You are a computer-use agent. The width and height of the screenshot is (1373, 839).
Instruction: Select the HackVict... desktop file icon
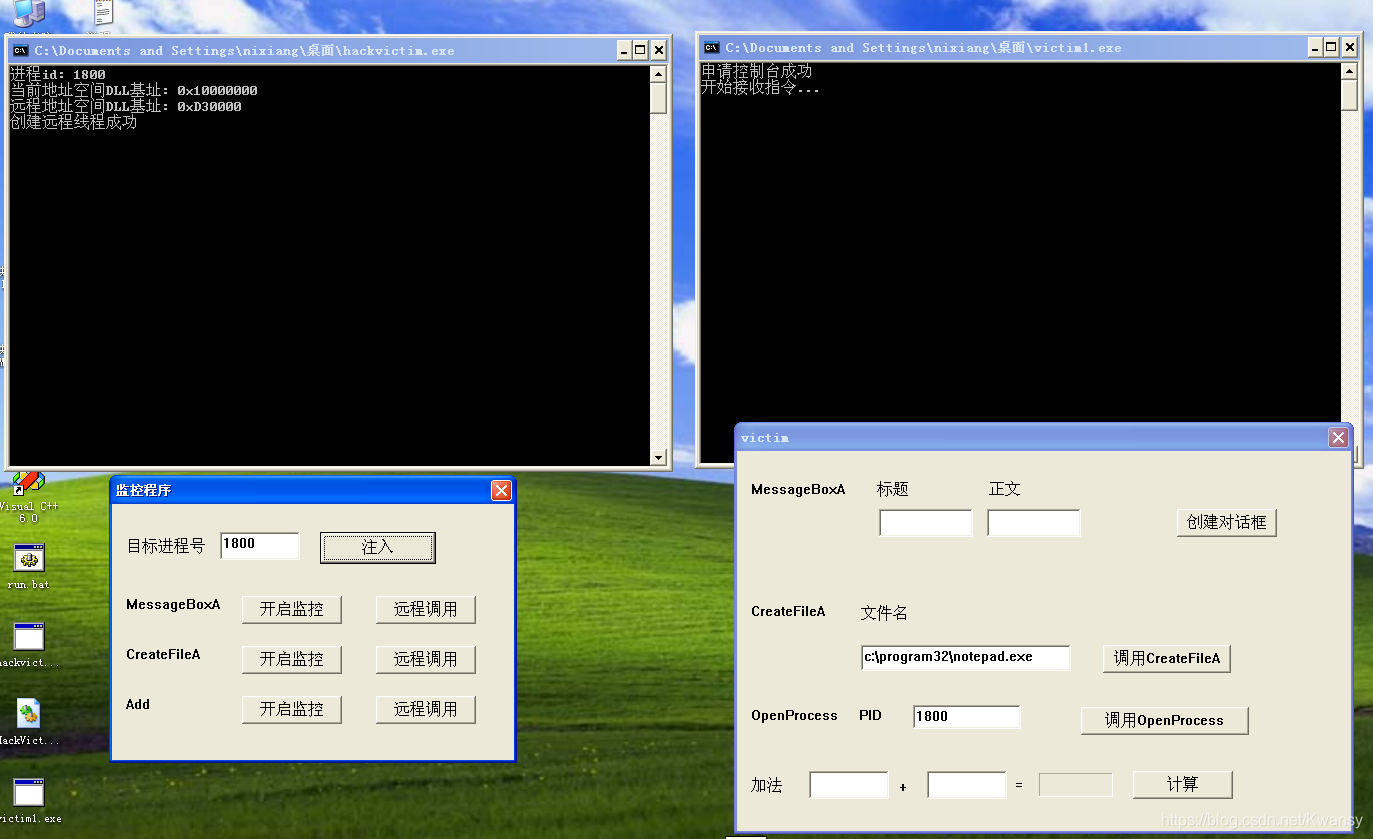coord(28,723)
